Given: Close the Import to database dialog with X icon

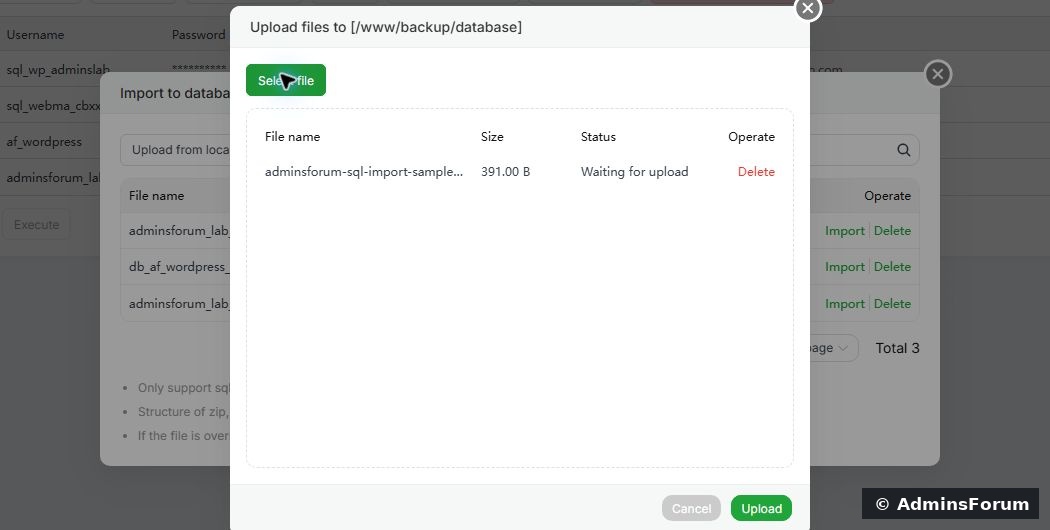Looking at the screenshot, I should click(938, 74).
